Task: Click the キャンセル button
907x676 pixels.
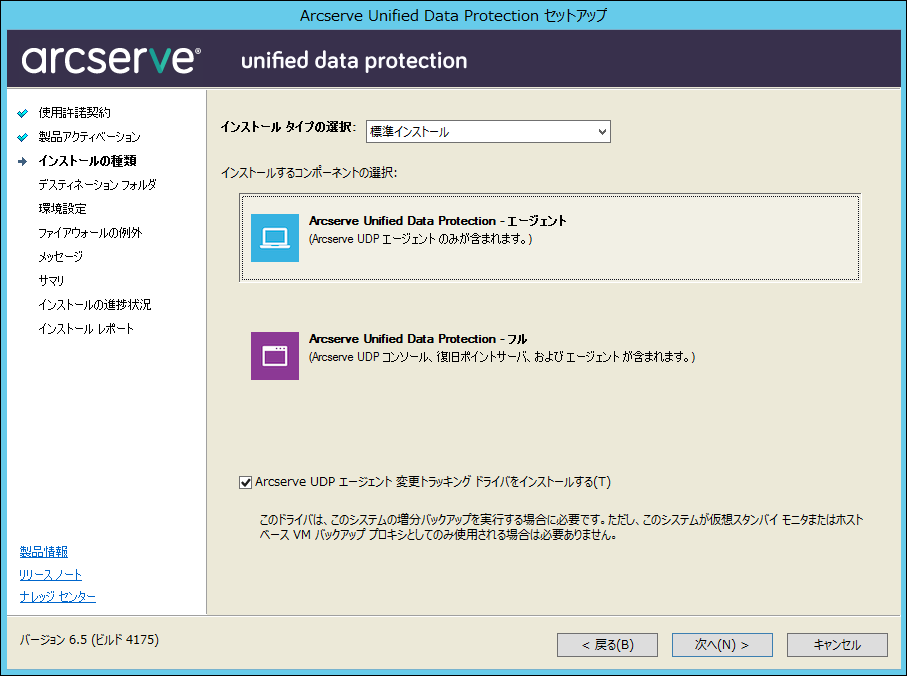Action: [837, 645]
